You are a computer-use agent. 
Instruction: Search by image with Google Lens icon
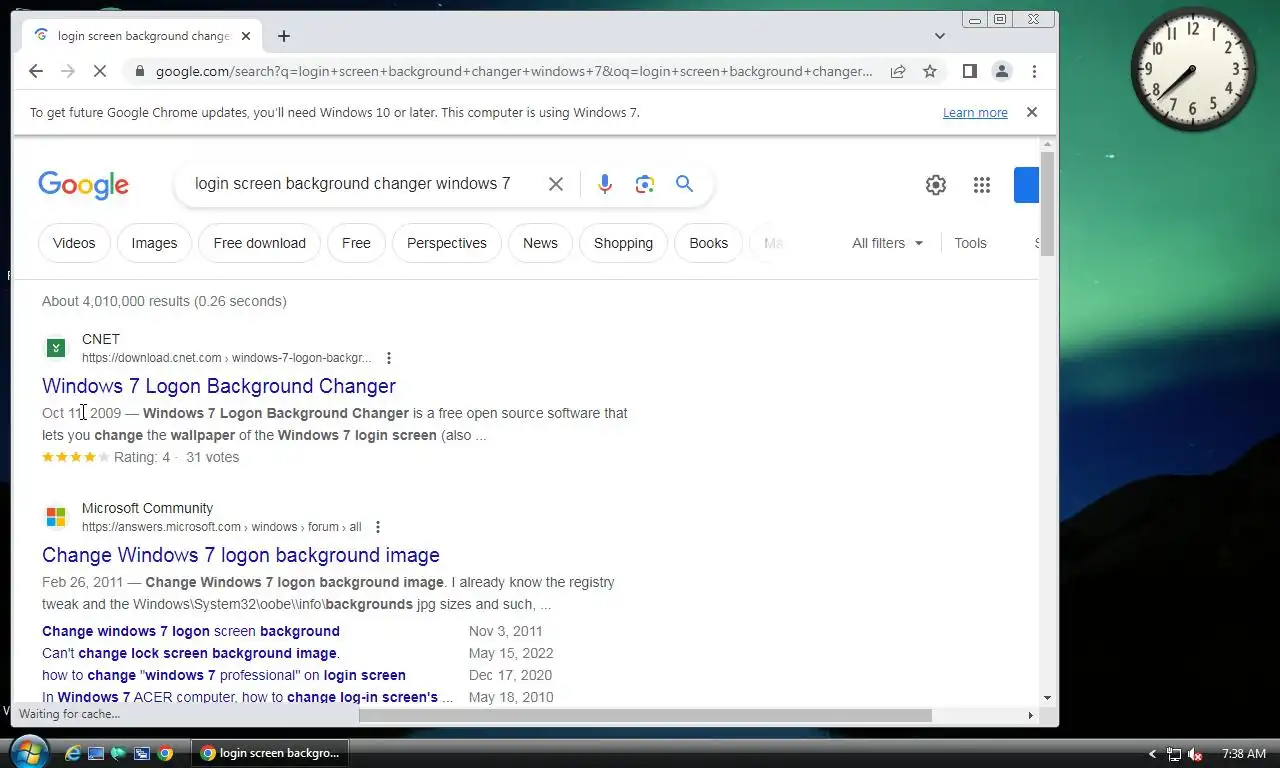pos(645,184)
